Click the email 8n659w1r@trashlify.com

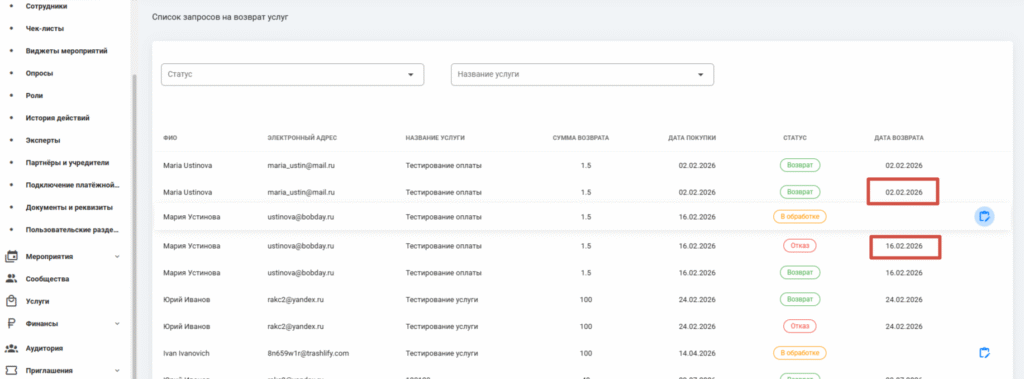[308, 353]
